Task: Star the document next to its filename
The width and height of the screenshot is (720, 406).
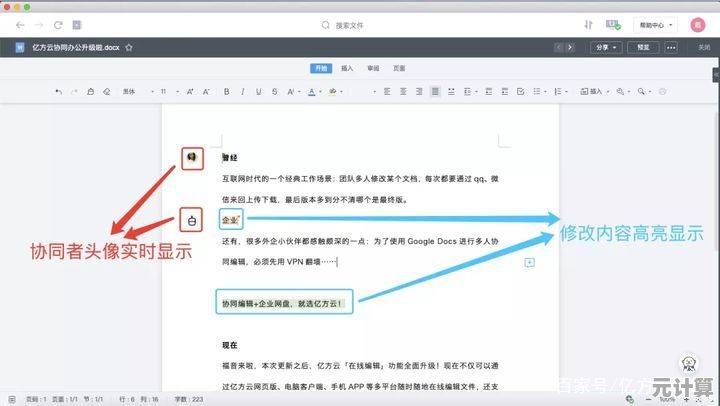Action: click(x=129, y=47)
